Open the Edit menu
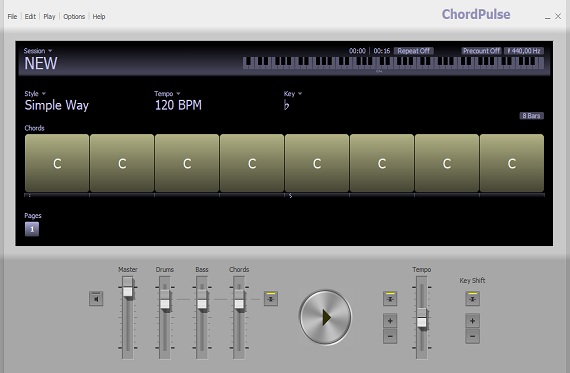570x373 pixels. tap(30, 16)
